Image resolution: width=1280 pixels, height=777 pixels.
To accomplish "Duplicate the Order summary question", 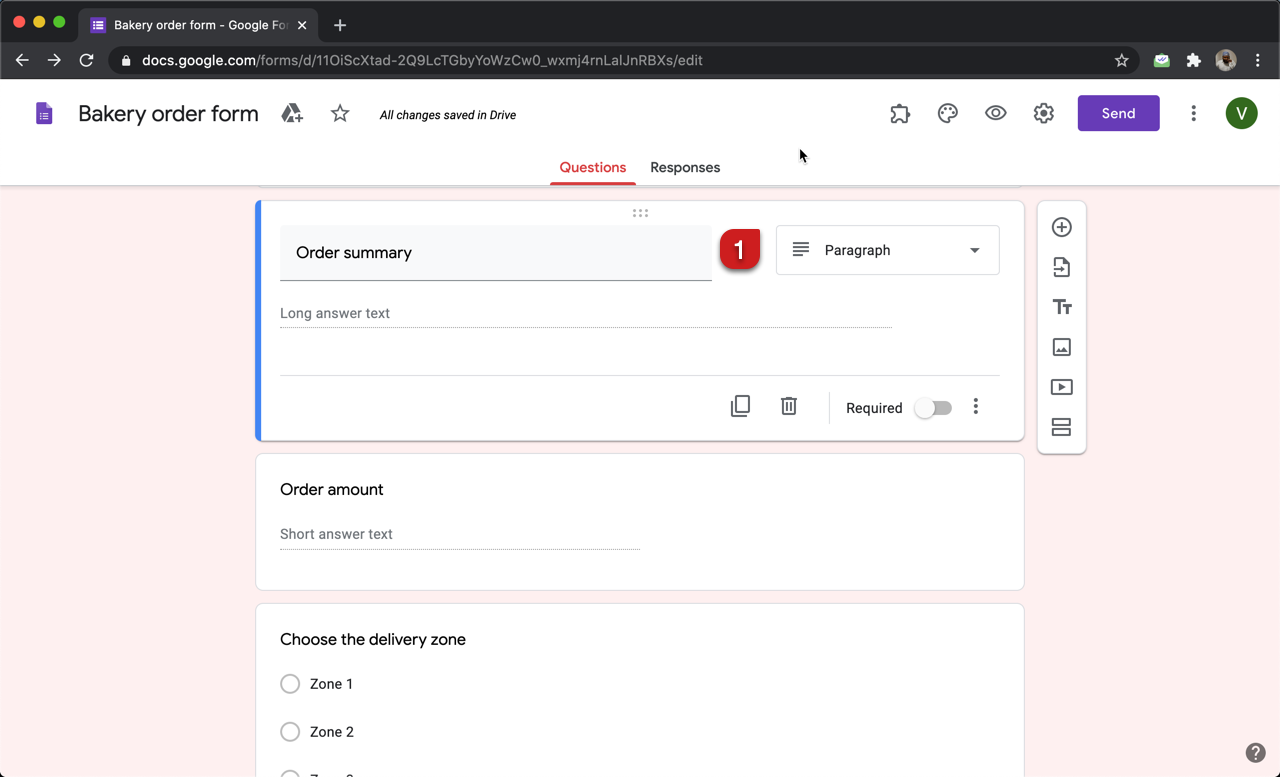I will coord(740,406).
